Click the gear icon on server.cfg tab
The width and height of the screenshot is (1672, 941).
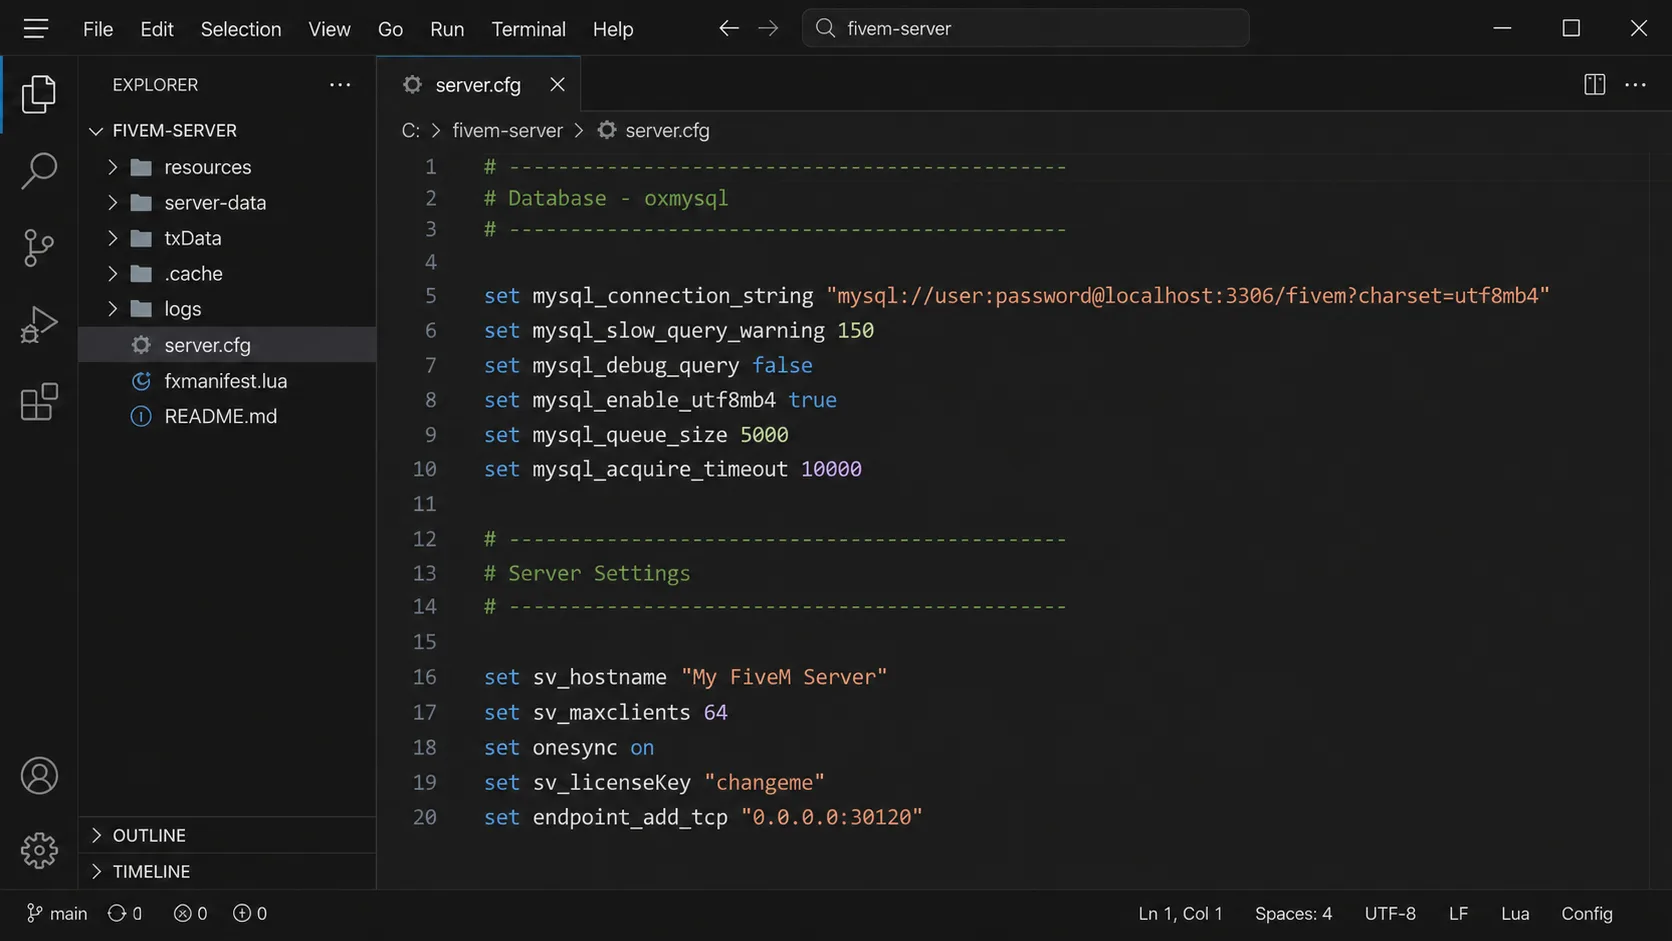pos(412,85)
